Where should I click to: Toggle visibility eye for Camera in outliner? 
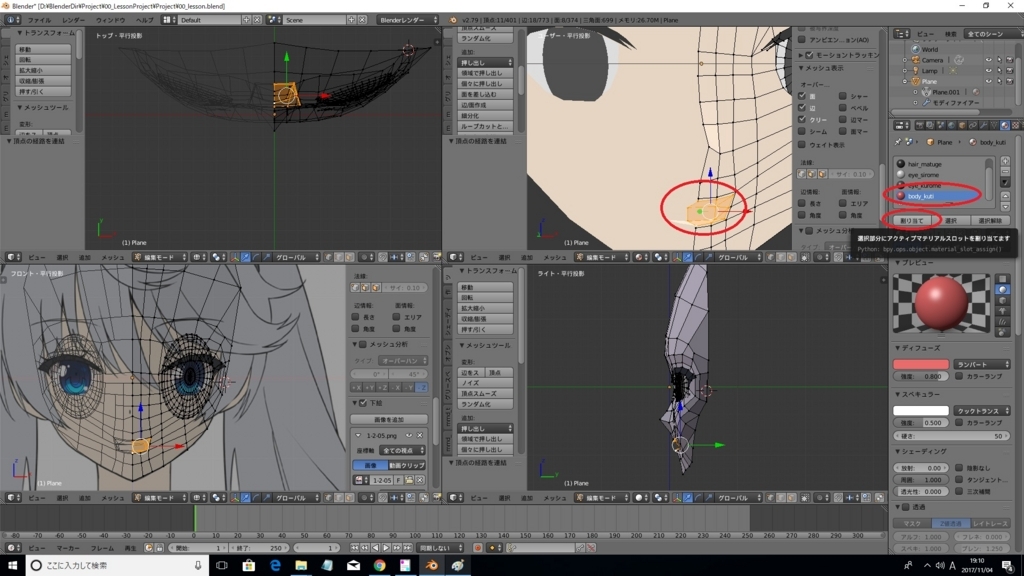point(988,60)
